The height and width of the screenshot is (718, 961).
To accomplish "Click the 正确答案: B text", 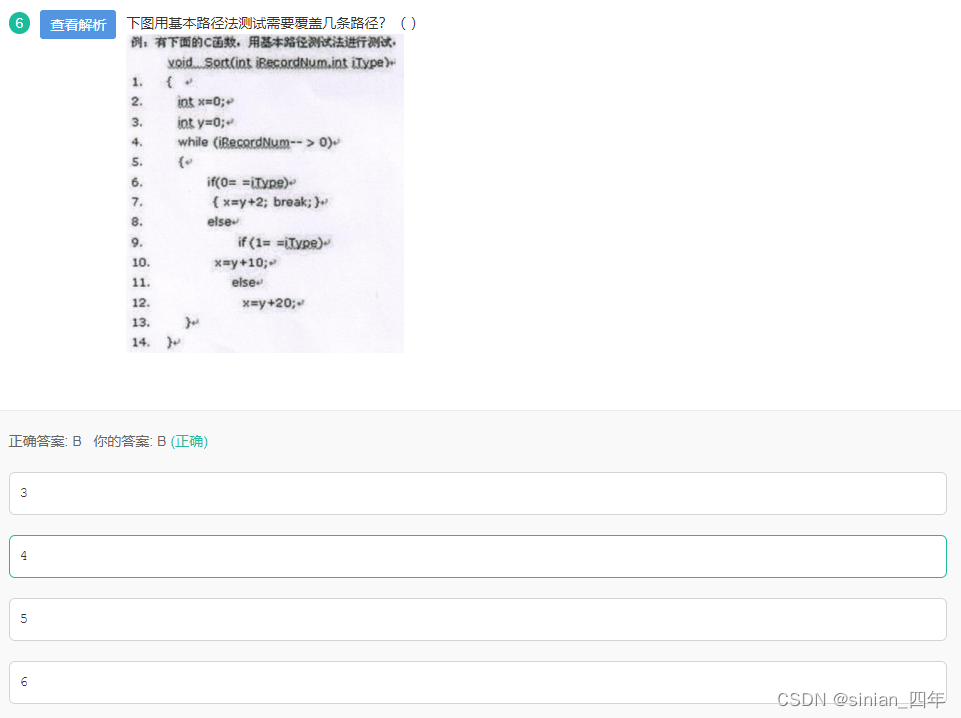I will click(x=42, y=441).
